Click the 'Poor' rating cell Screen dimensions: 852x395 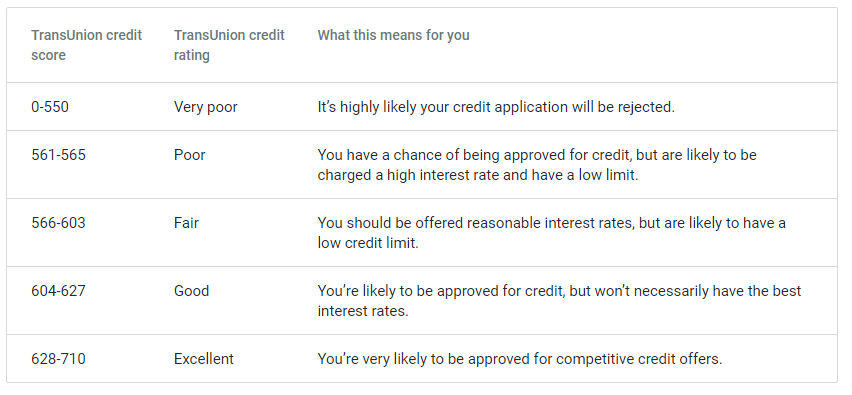190,155
